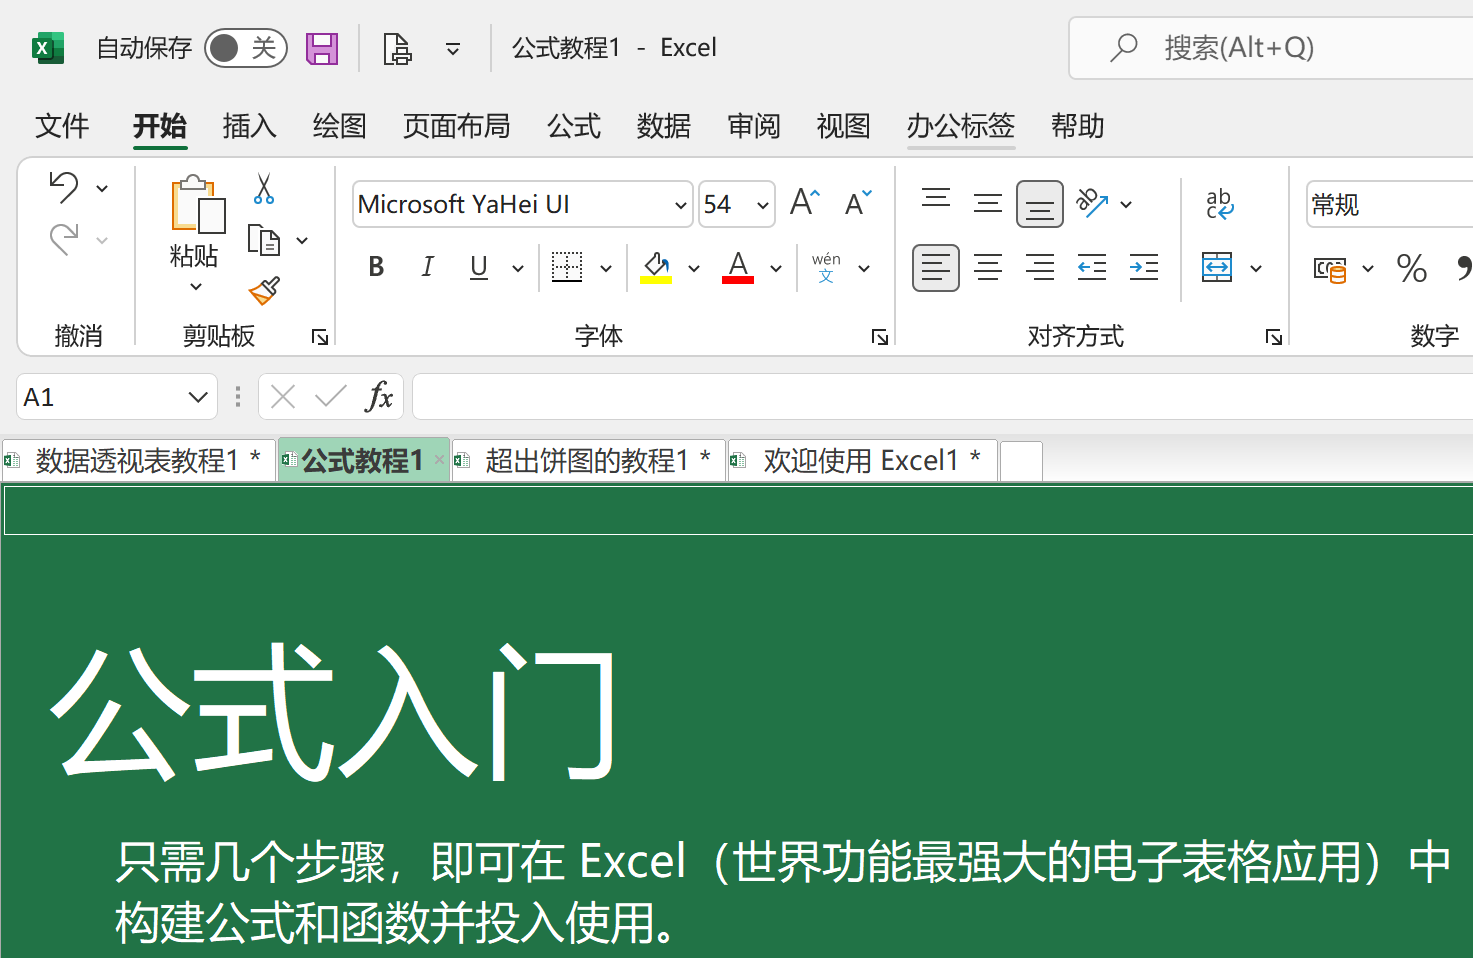Open Clipboard pane launcher
Image resolution: width=1473 pixels, height=958 pixels.
click(320, 337)
